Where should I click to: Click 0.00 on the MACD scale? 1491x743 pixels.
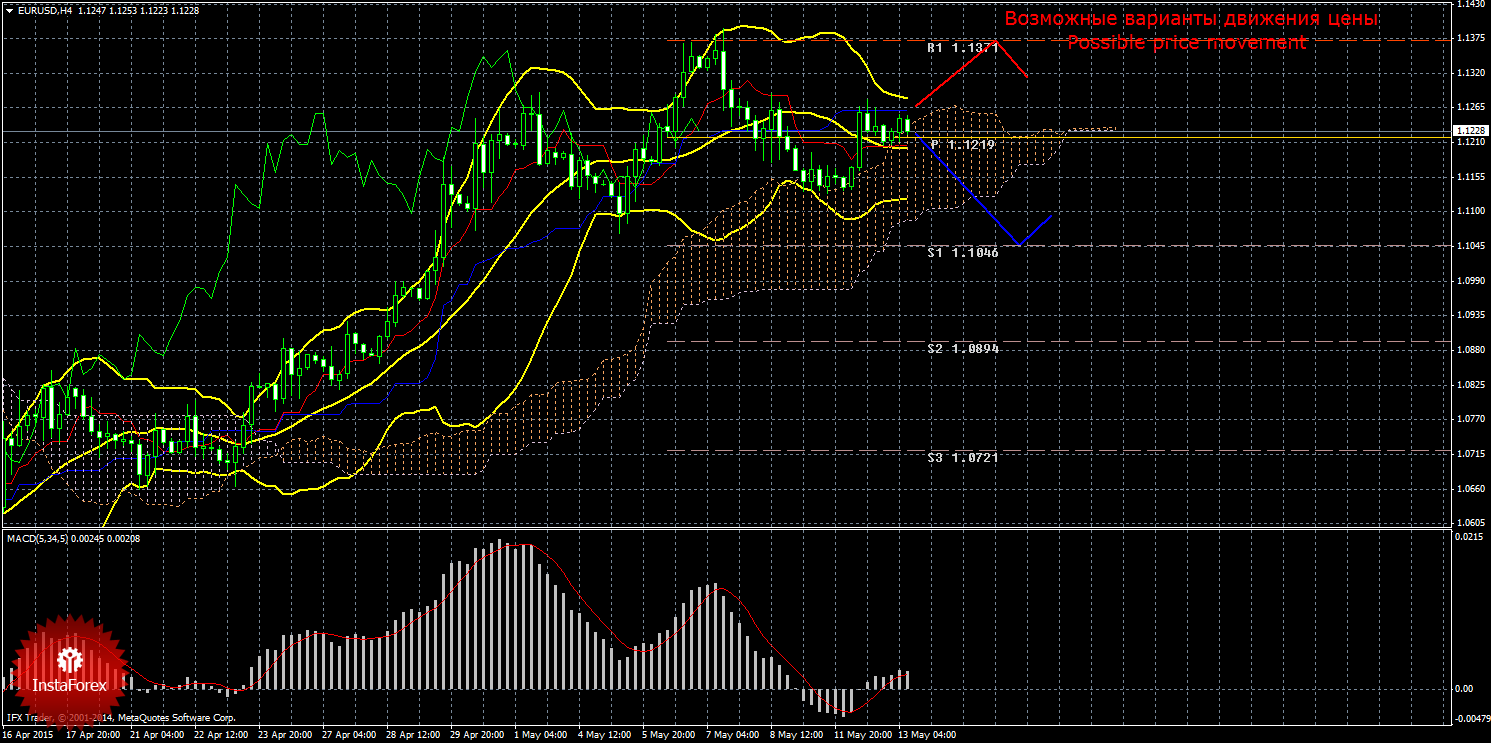[x=1464, y=689]
